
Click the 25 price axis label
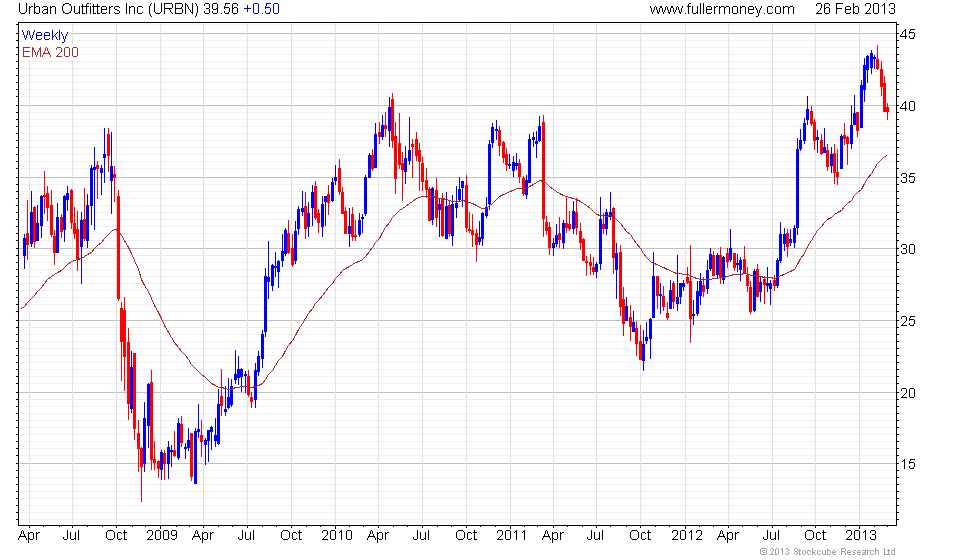[908, 321]
